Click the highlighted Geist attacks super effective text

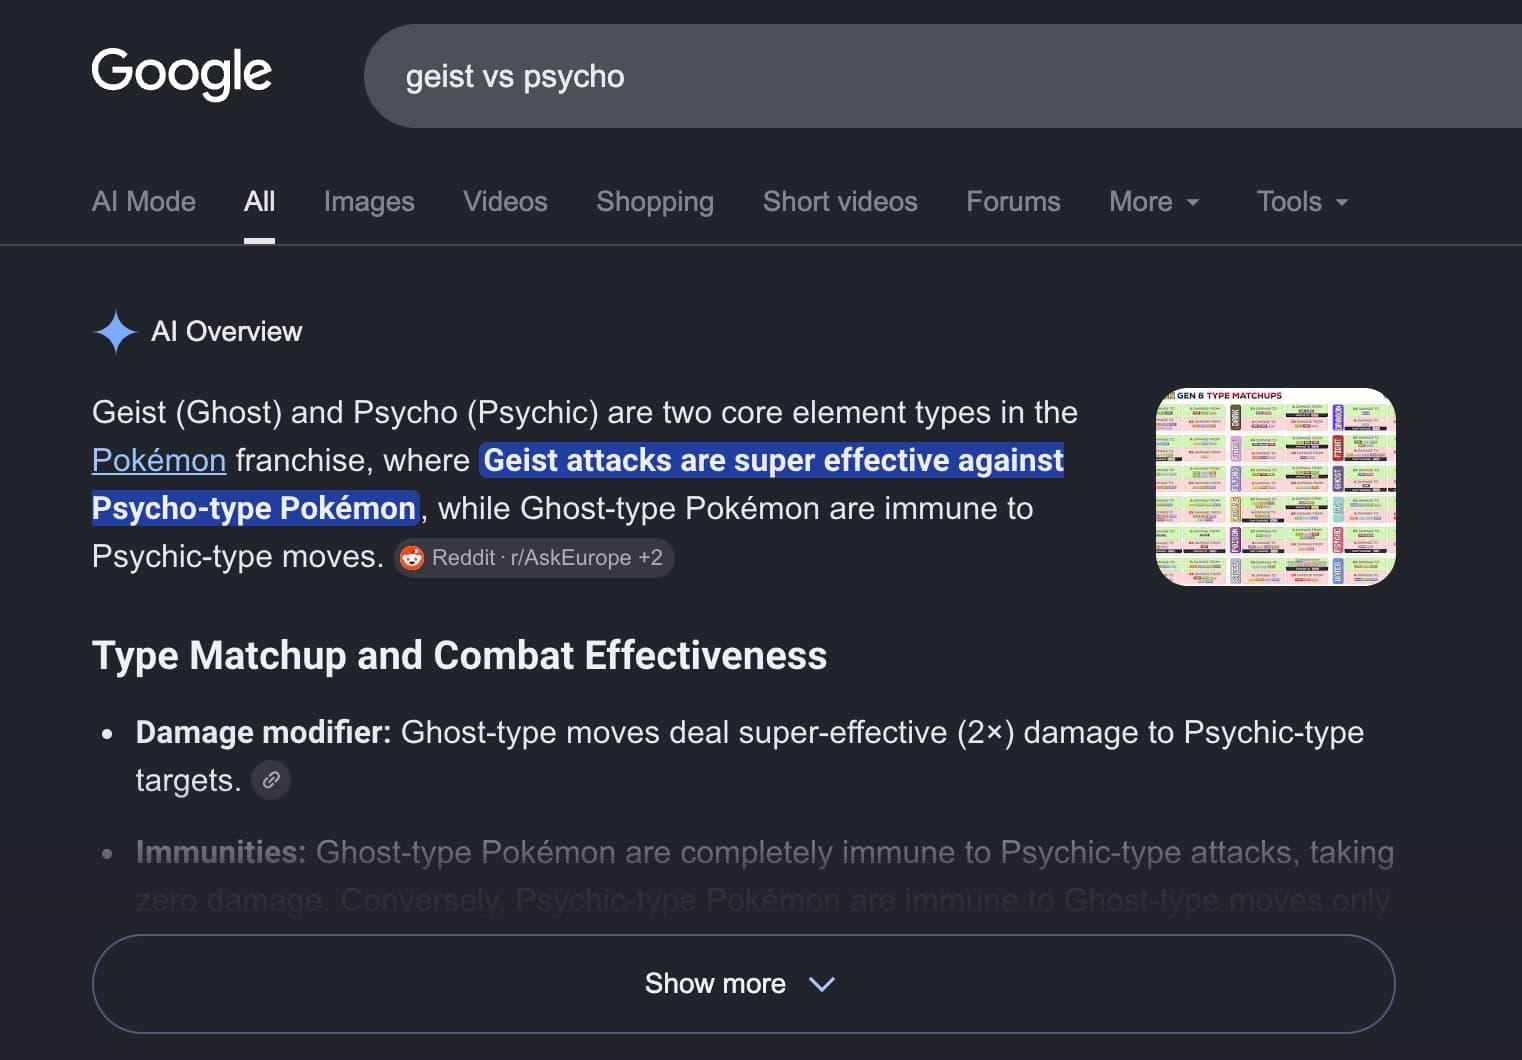(578, 484)
